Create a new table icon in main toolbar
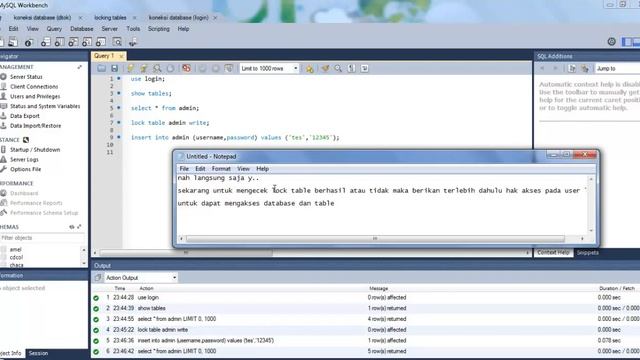Screen dimensions: 640x360 59,42
